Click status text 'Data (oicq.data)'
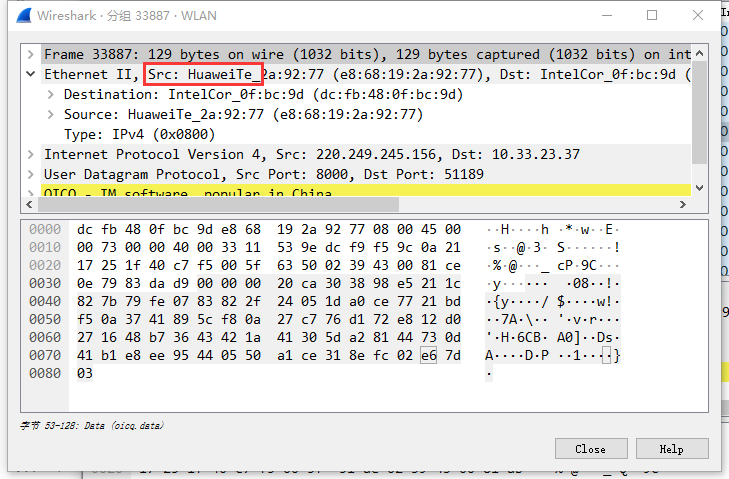This screenshot has width=729, height=479. pos(124,426)
